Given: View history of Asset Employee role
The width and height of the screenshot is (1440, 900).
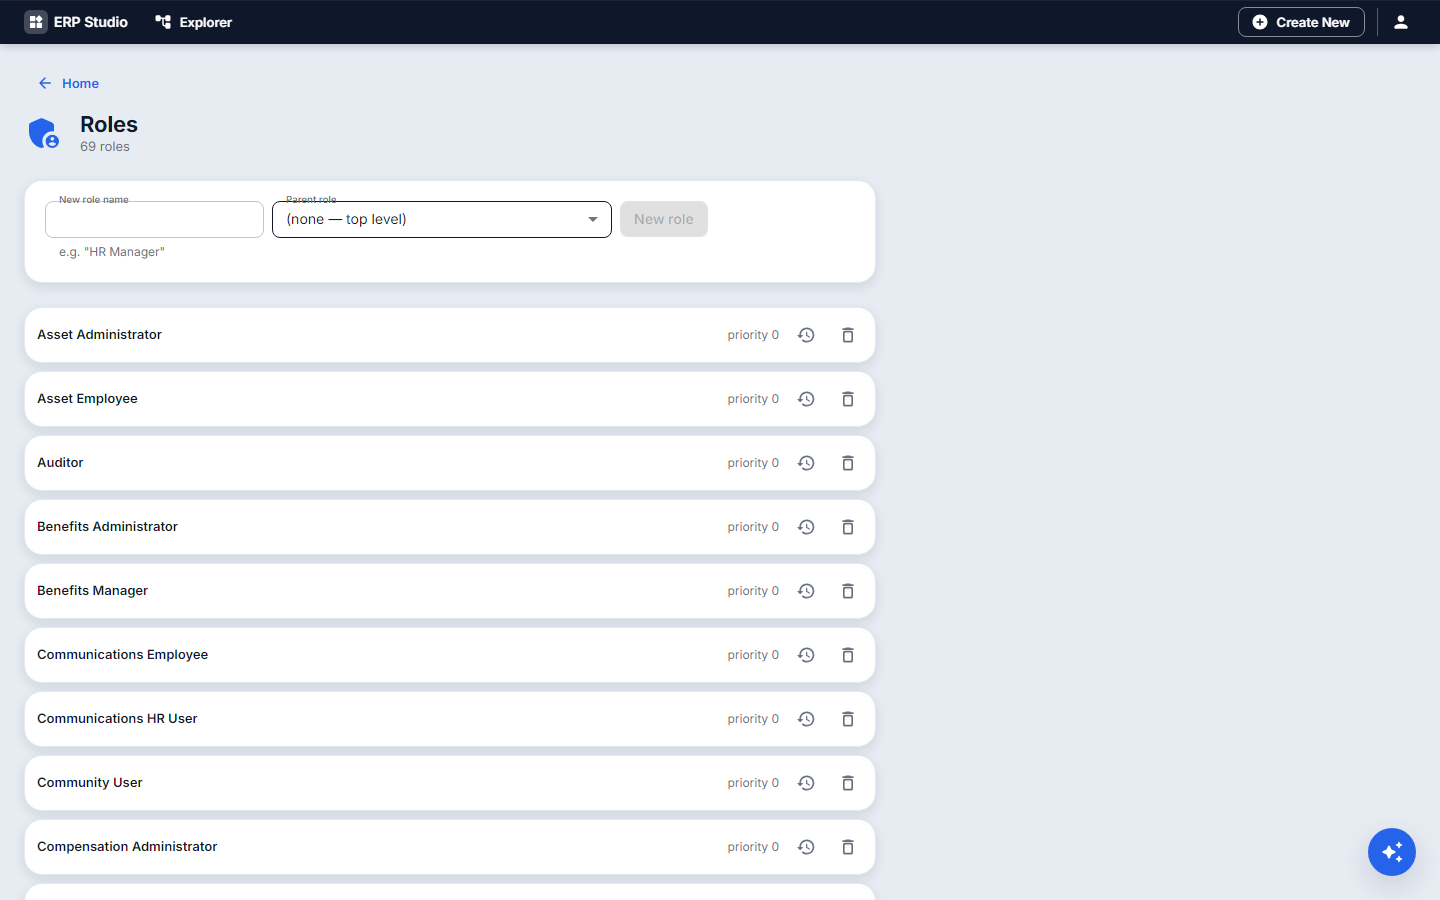Looking at the screenshot, I should pos(806,399).
